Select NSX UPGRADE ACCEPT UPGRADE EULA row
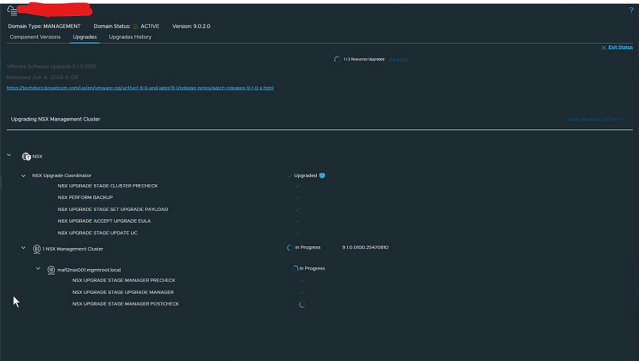 coord(104,221)
